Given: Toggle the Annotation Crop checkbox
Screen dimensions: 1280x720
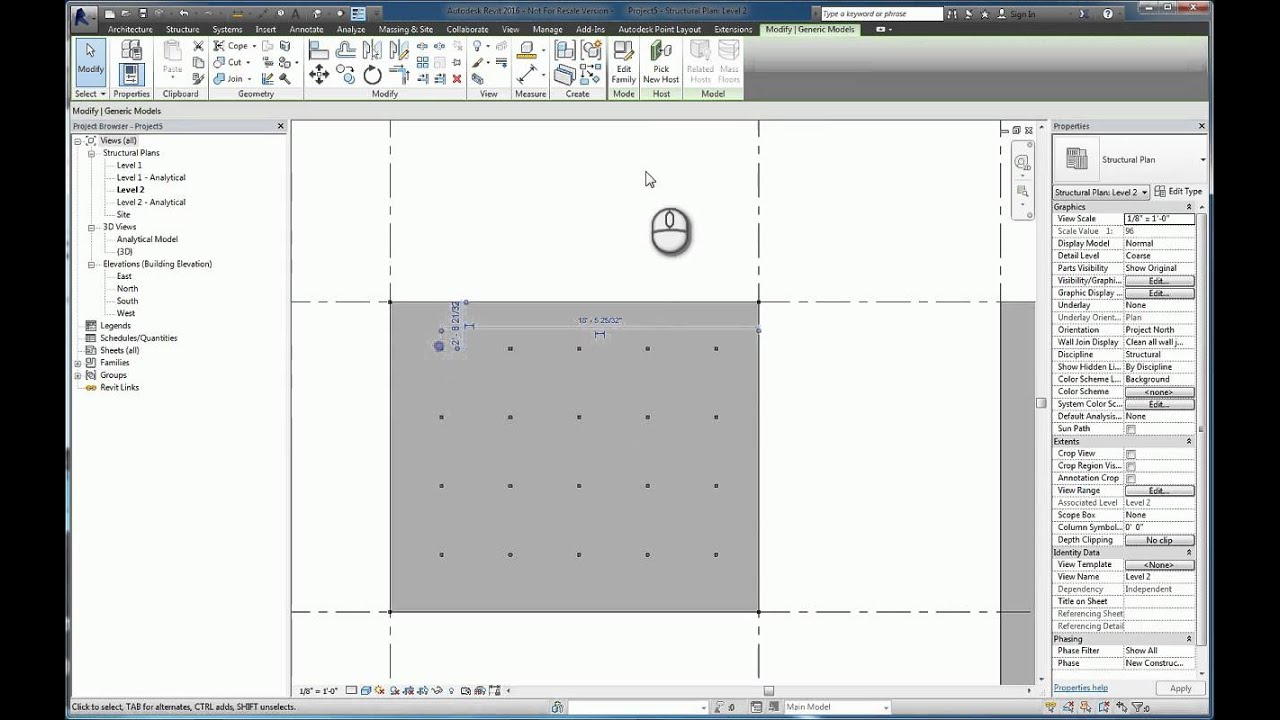Looking at the screenshot, I should click(x=1131, y=478).
